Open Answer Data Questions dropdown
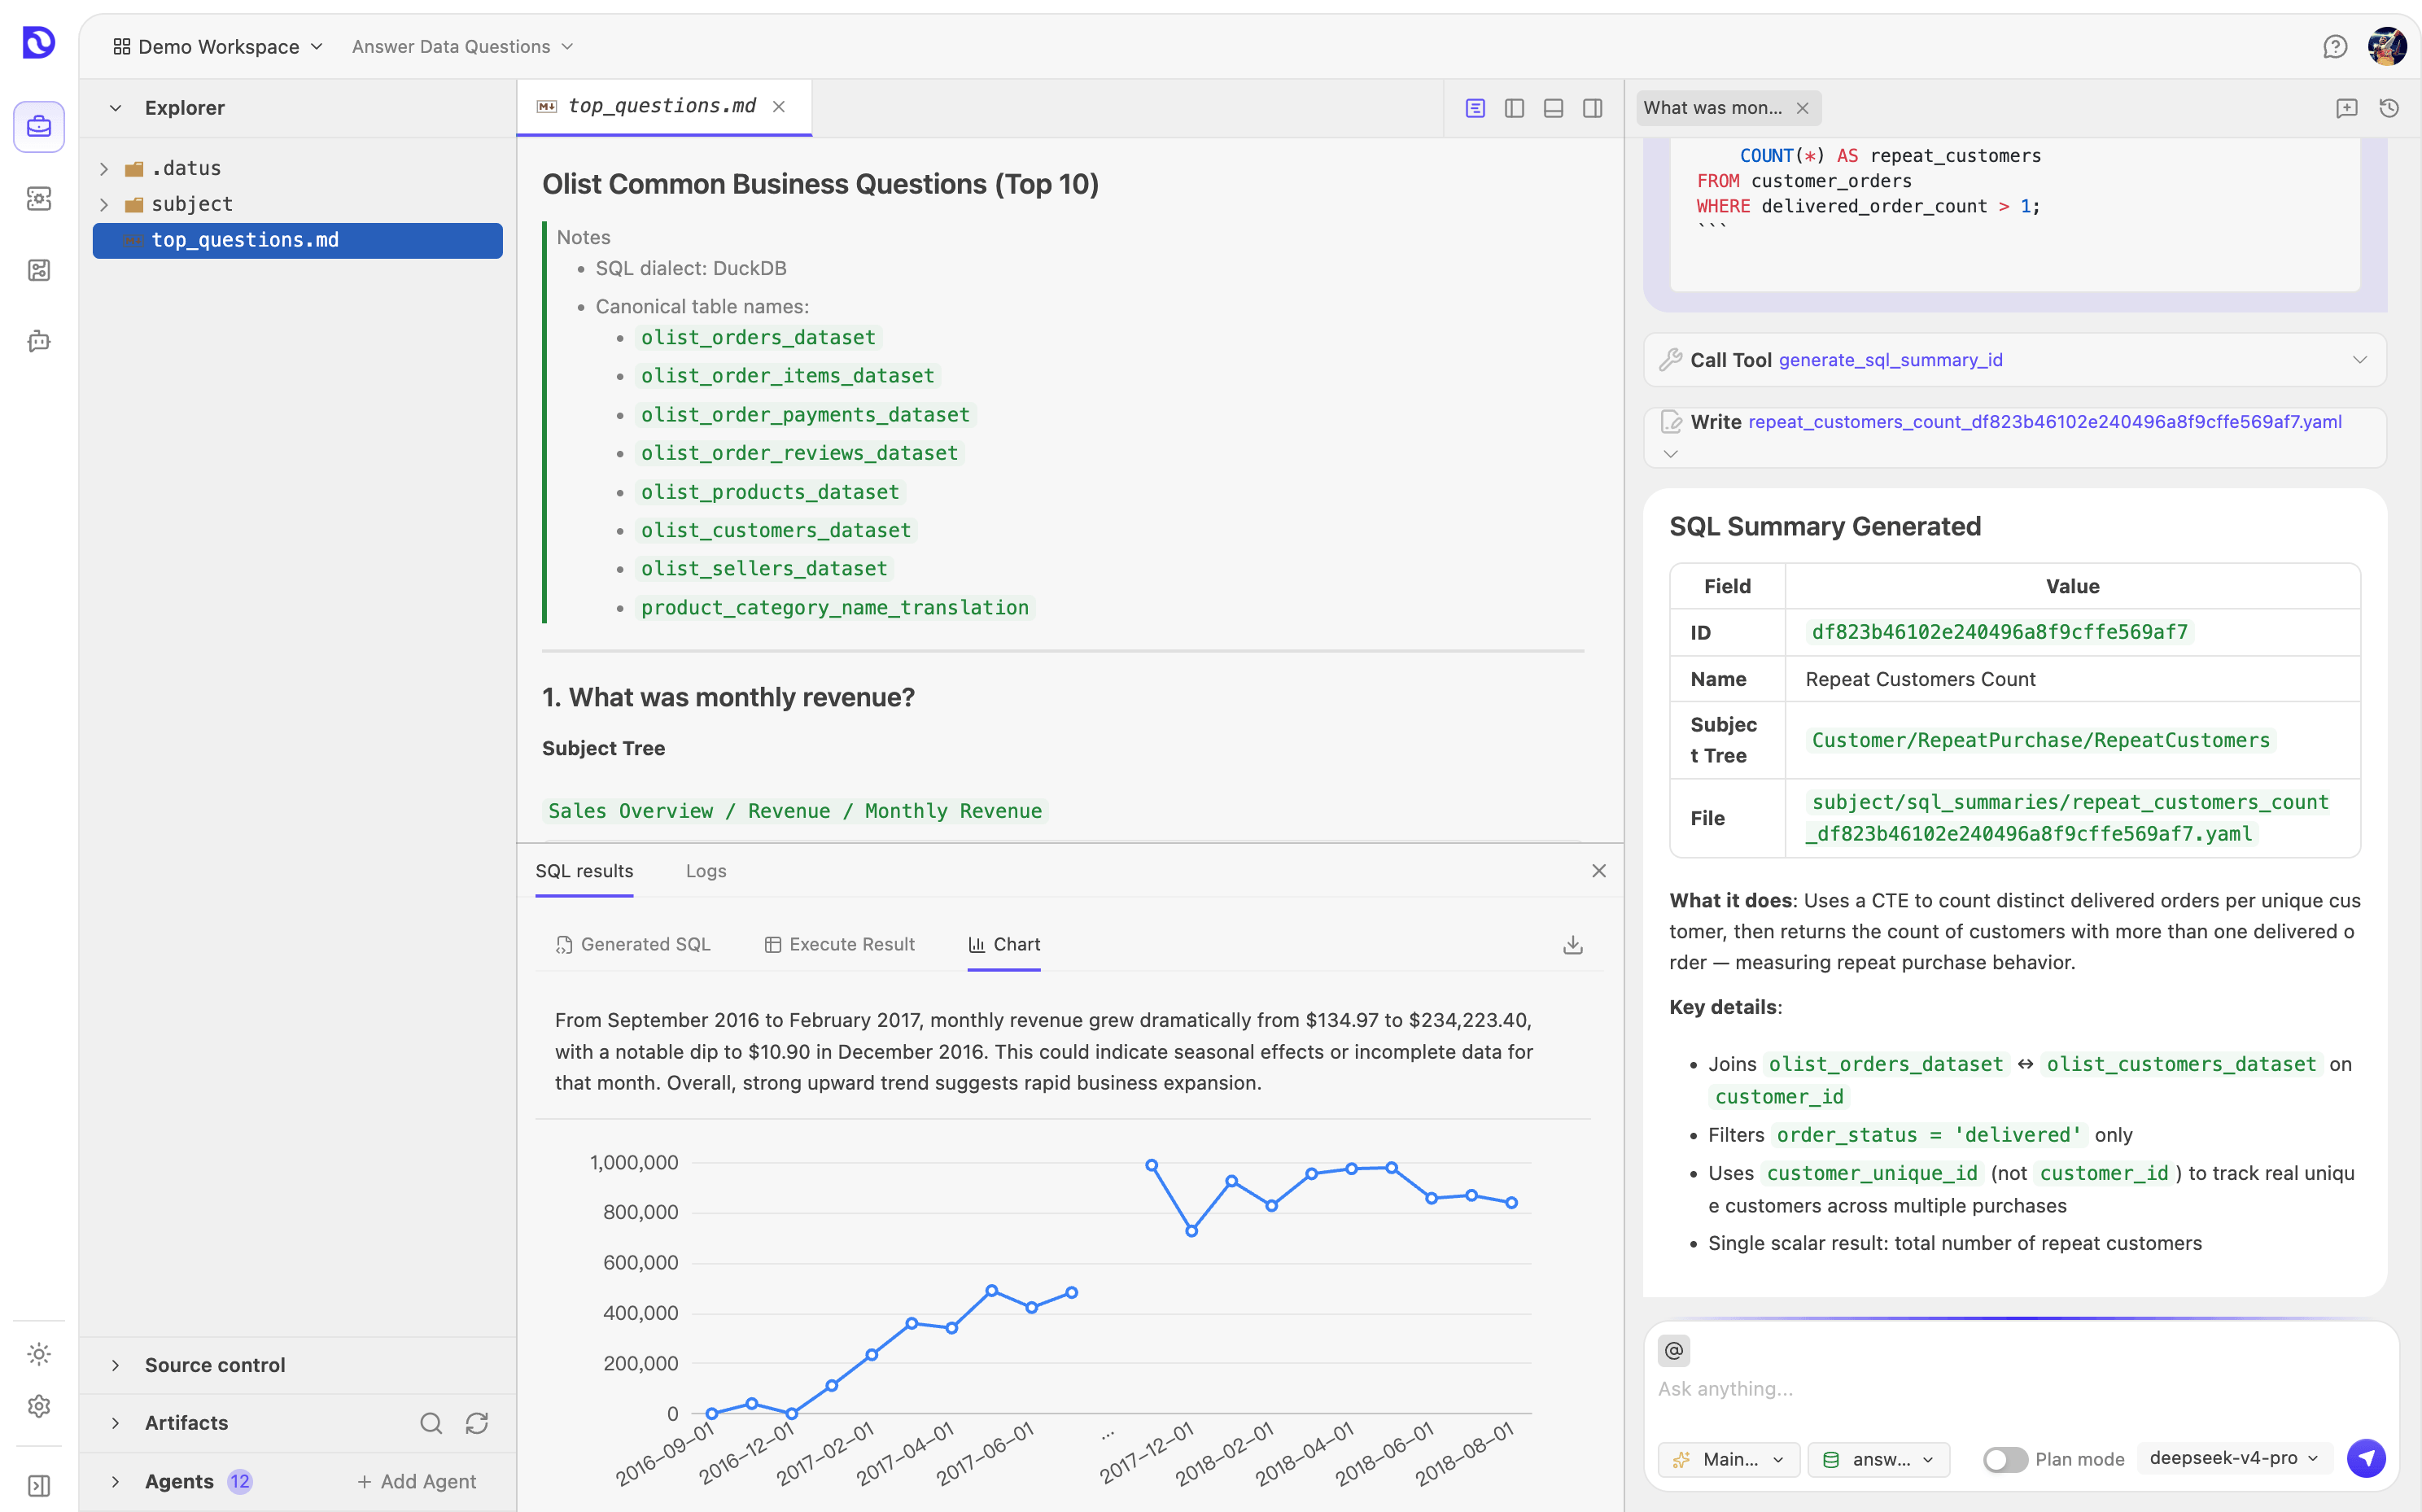Viewport: 2422px width, 1512px height. point(463,47)
